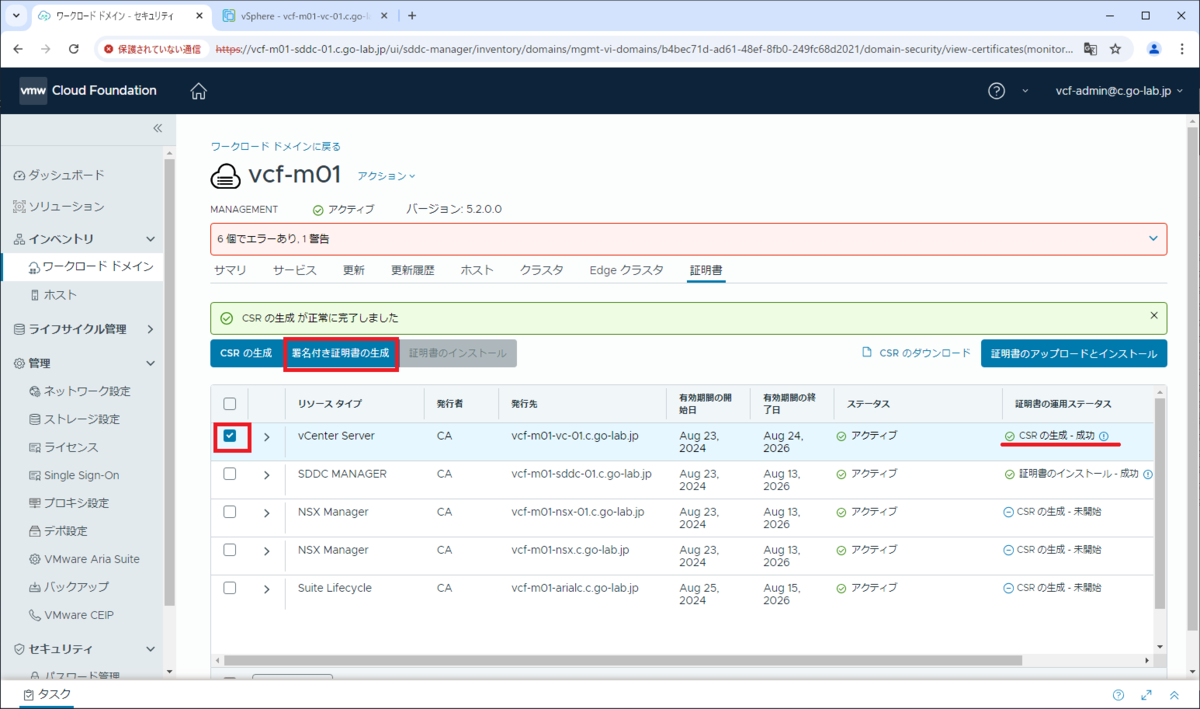Click info icon next to 証明書のインストール - 成功
Screen dimensions: 1200x709
(x=1148, y=474)
